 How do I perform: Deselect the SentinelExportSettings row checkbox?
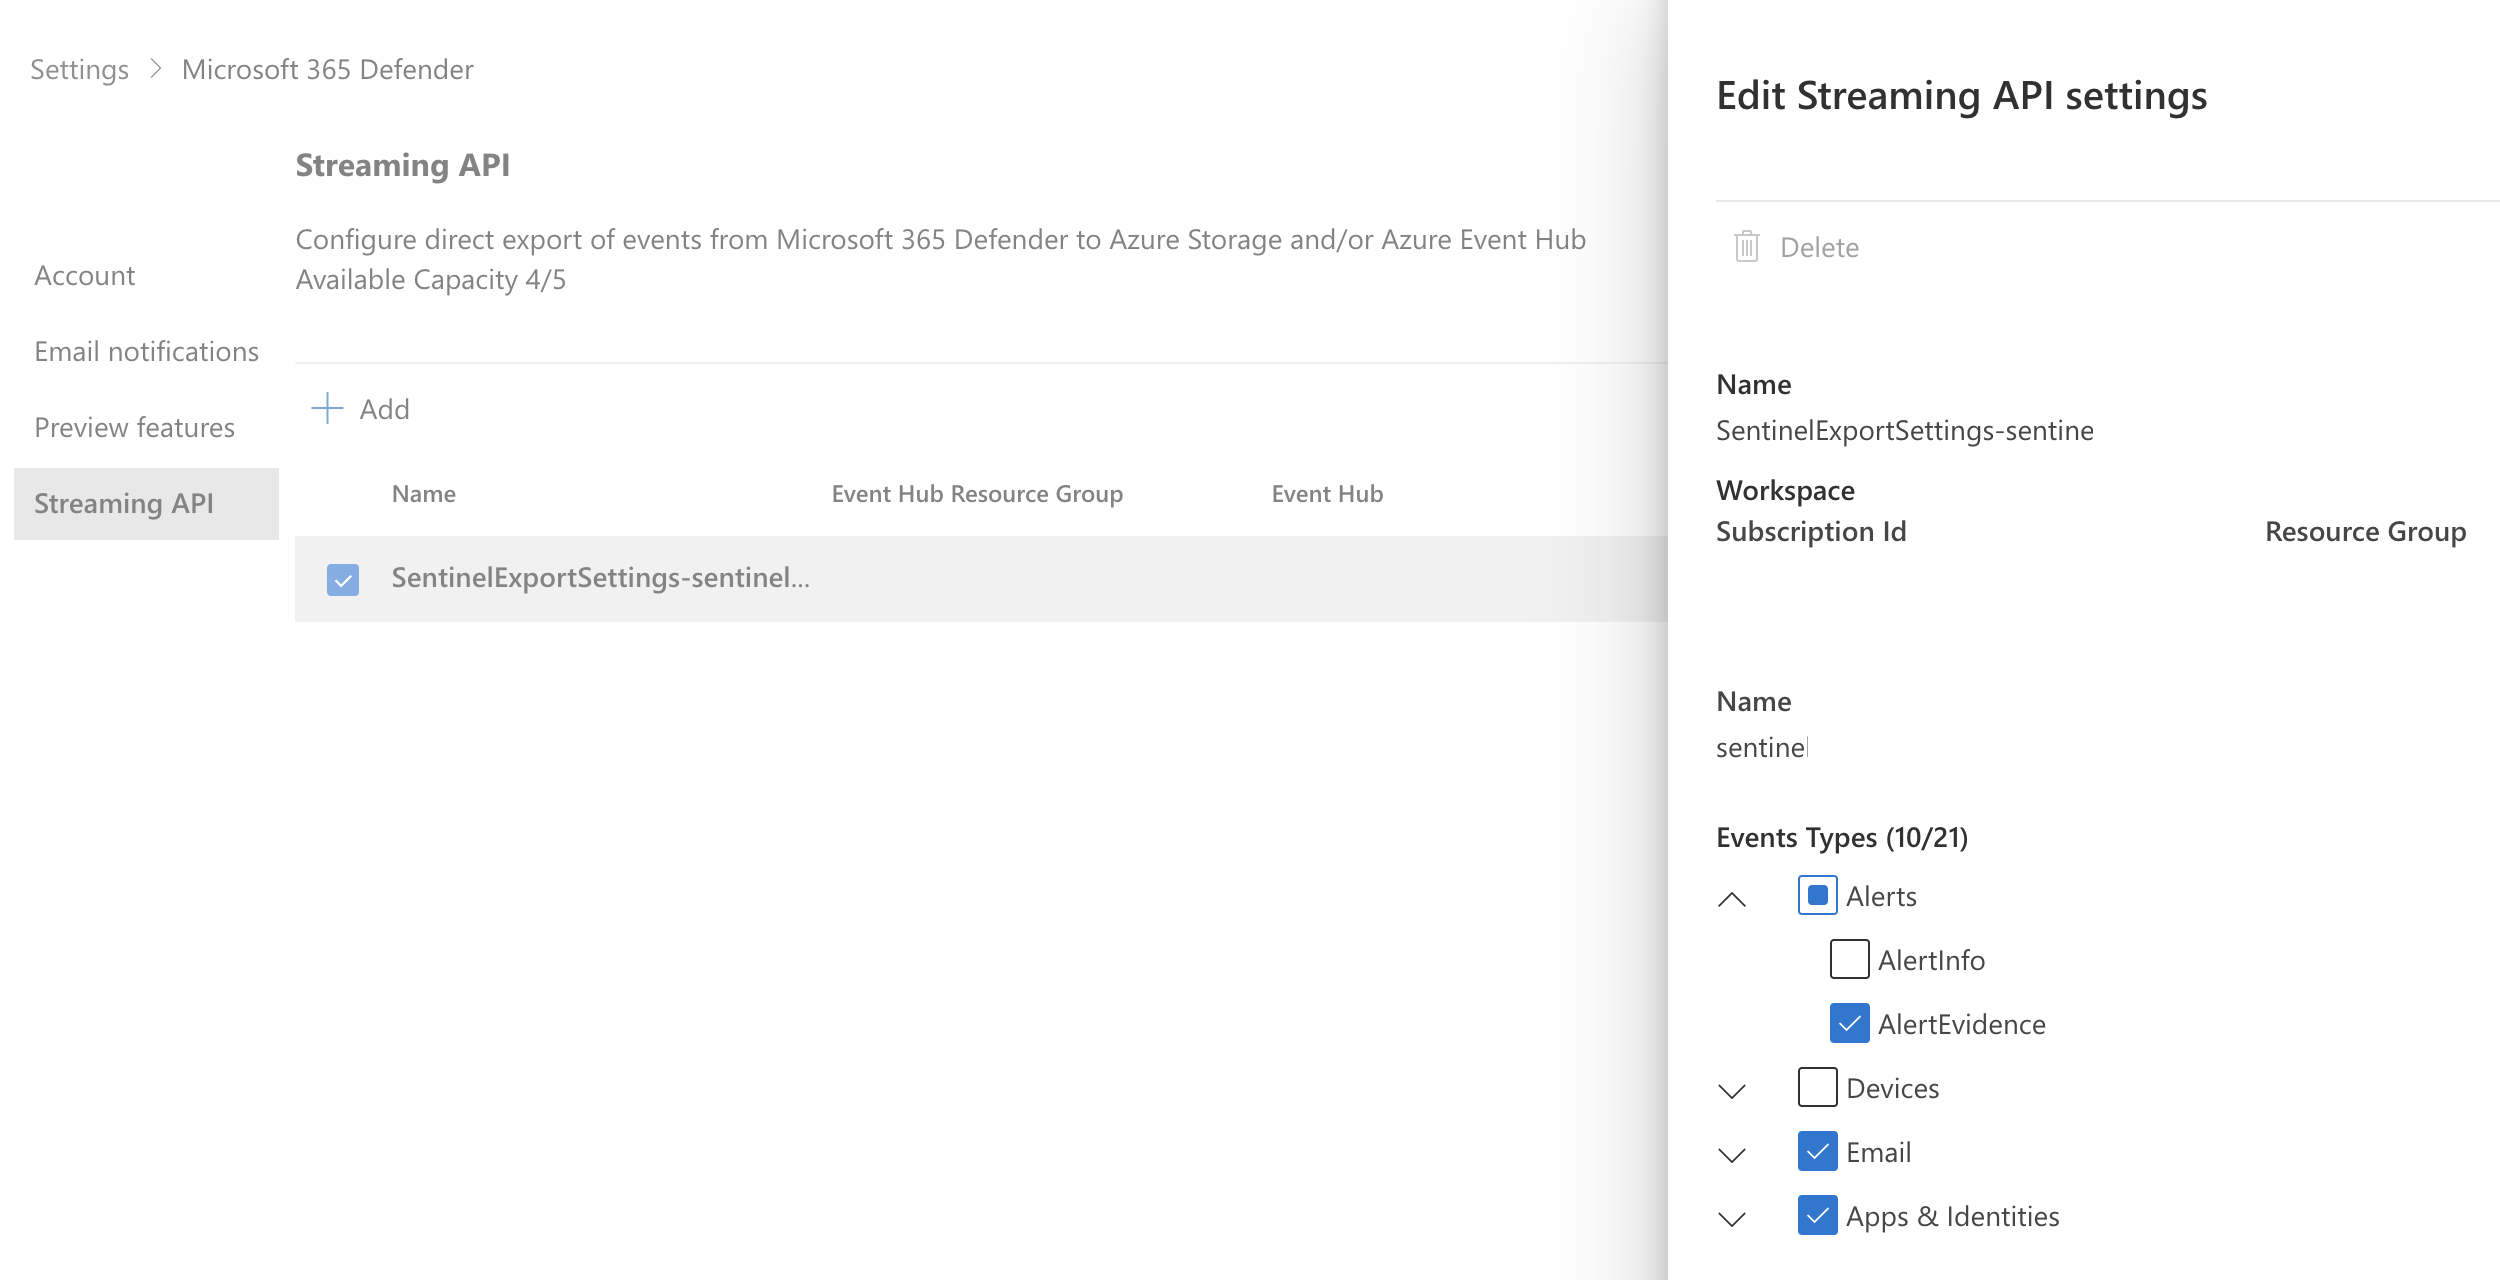(x=344, y=580)
